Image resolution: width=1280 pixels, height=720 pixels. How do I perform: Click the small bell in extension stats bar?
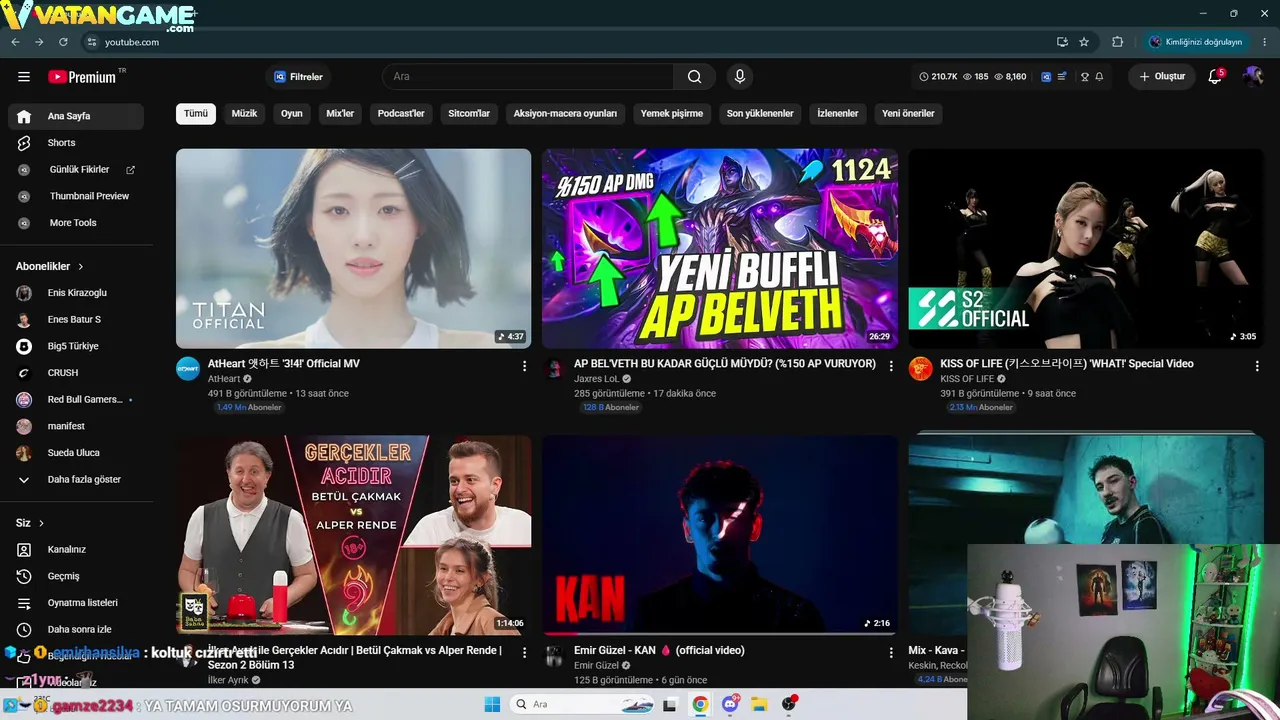point(1099,77)
